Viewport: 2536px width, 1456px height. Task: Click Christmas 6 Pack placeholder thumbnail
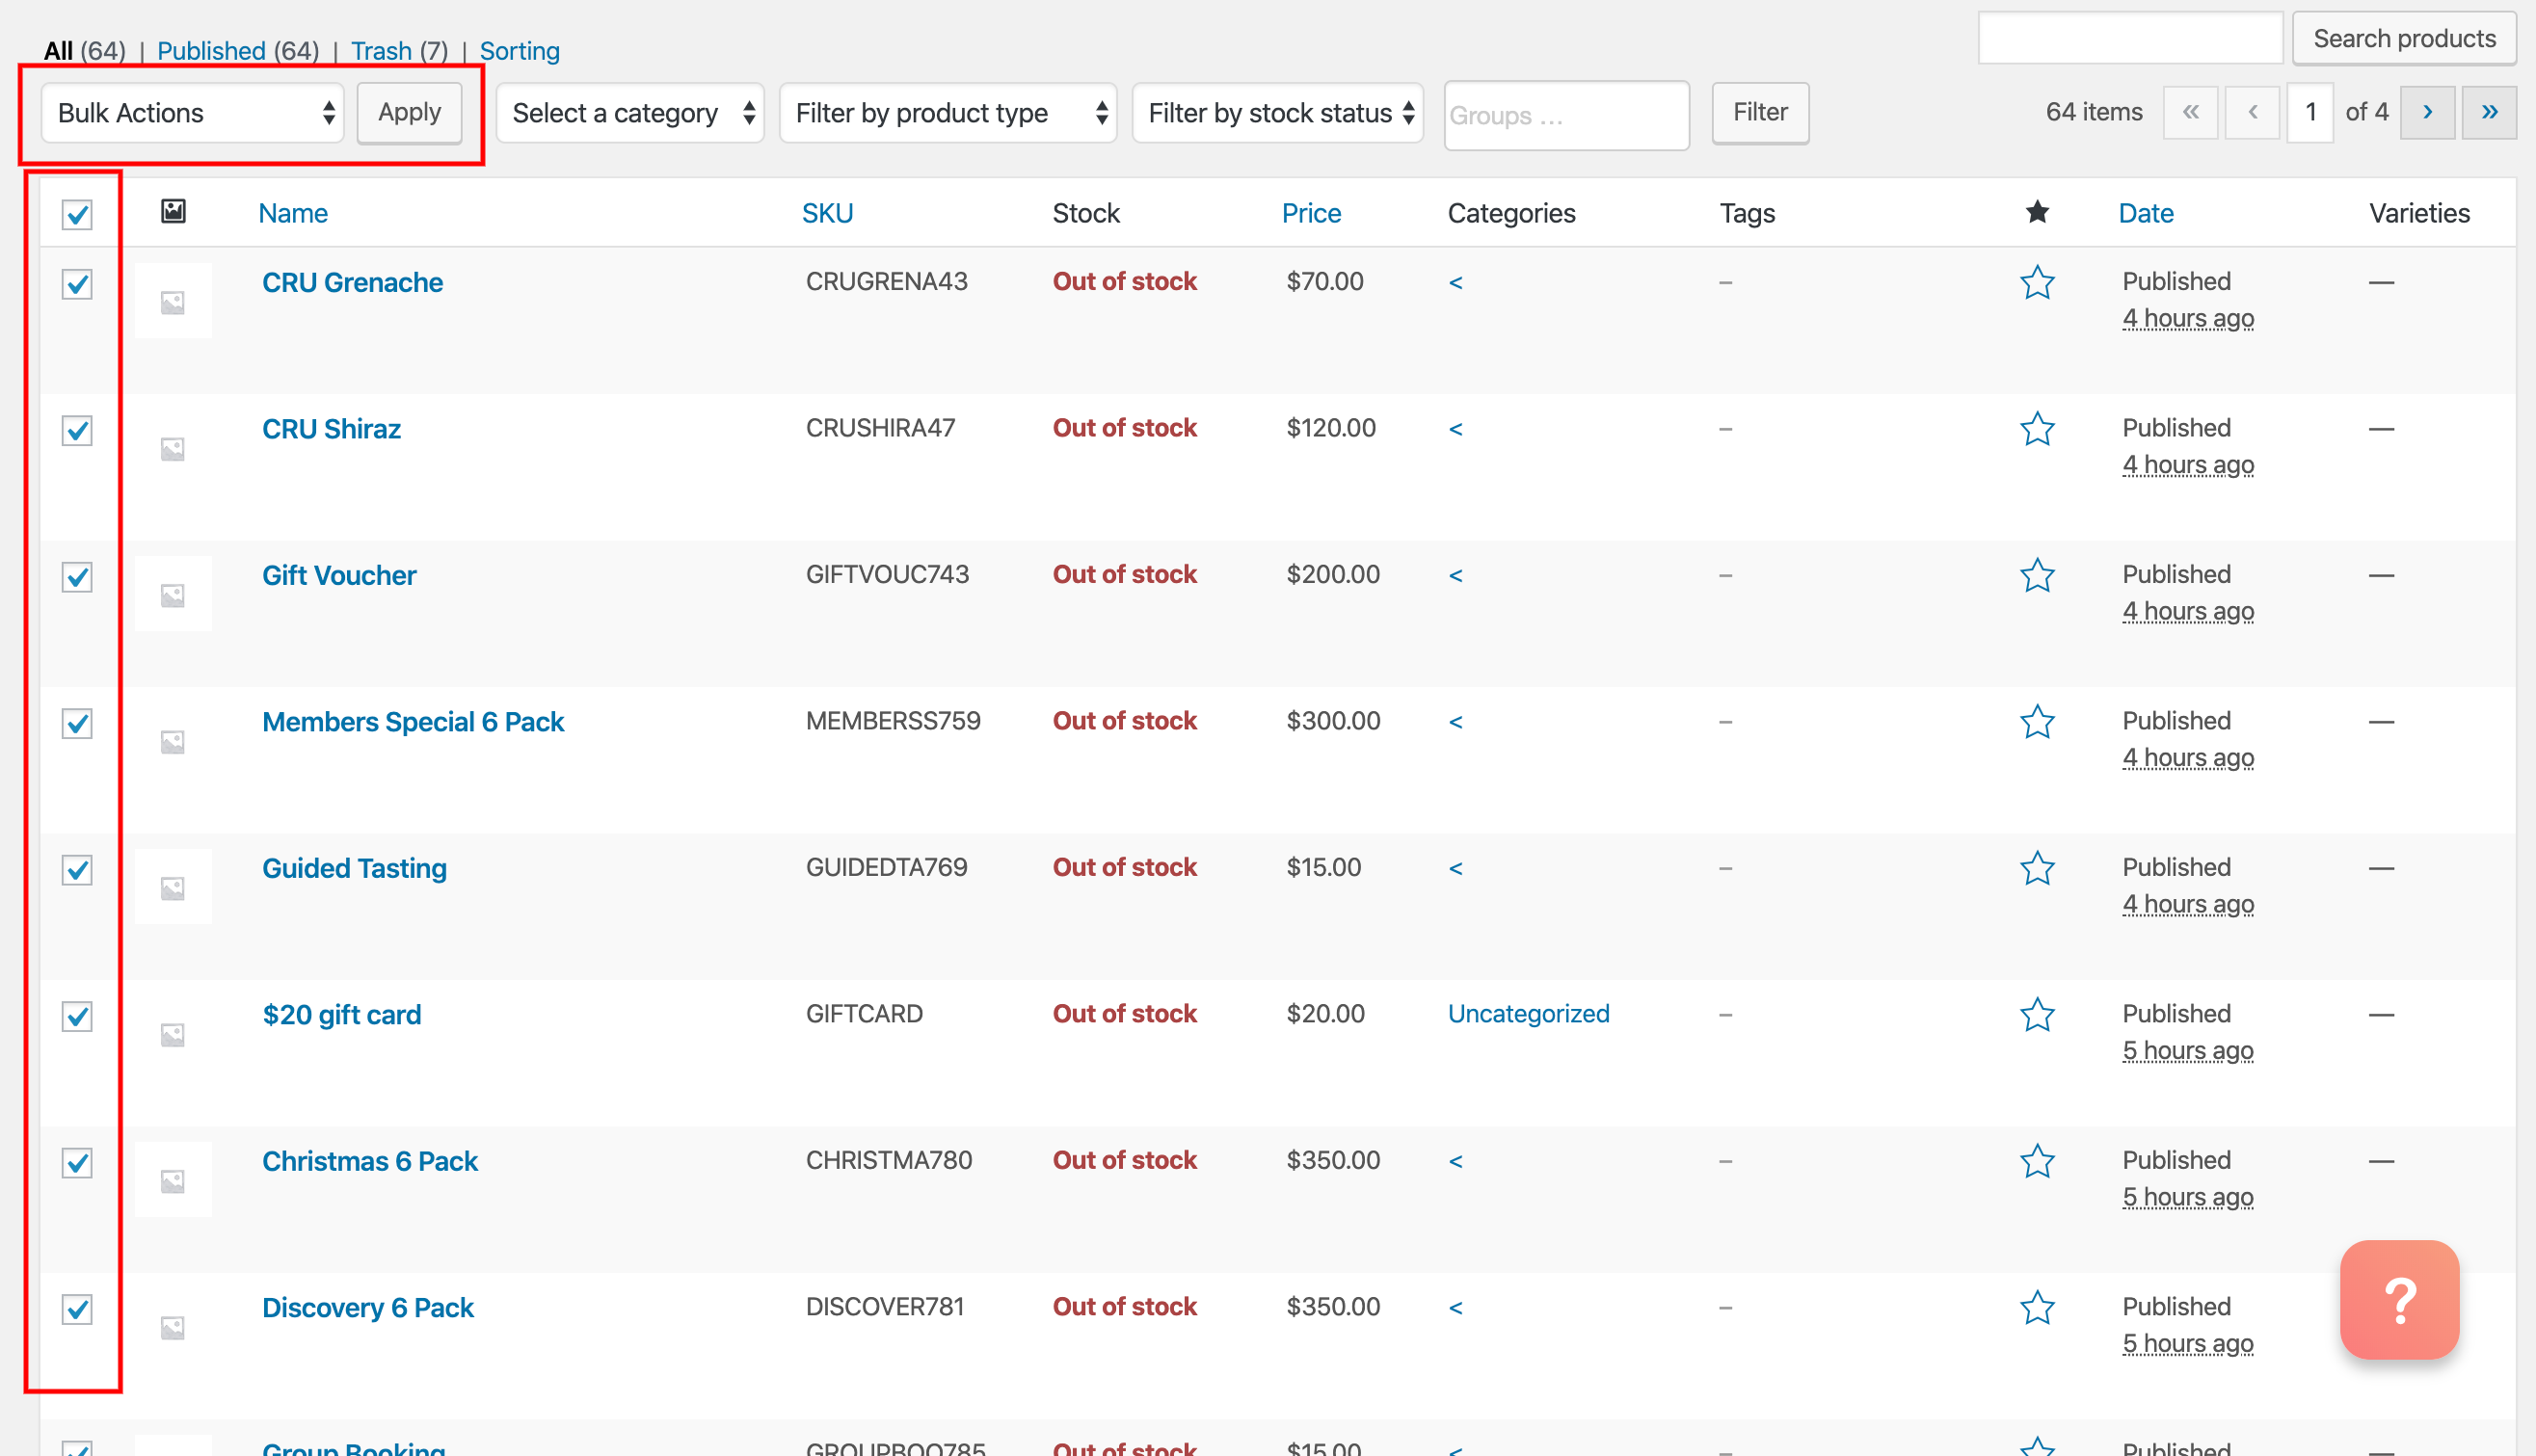tap(173, 1180)
